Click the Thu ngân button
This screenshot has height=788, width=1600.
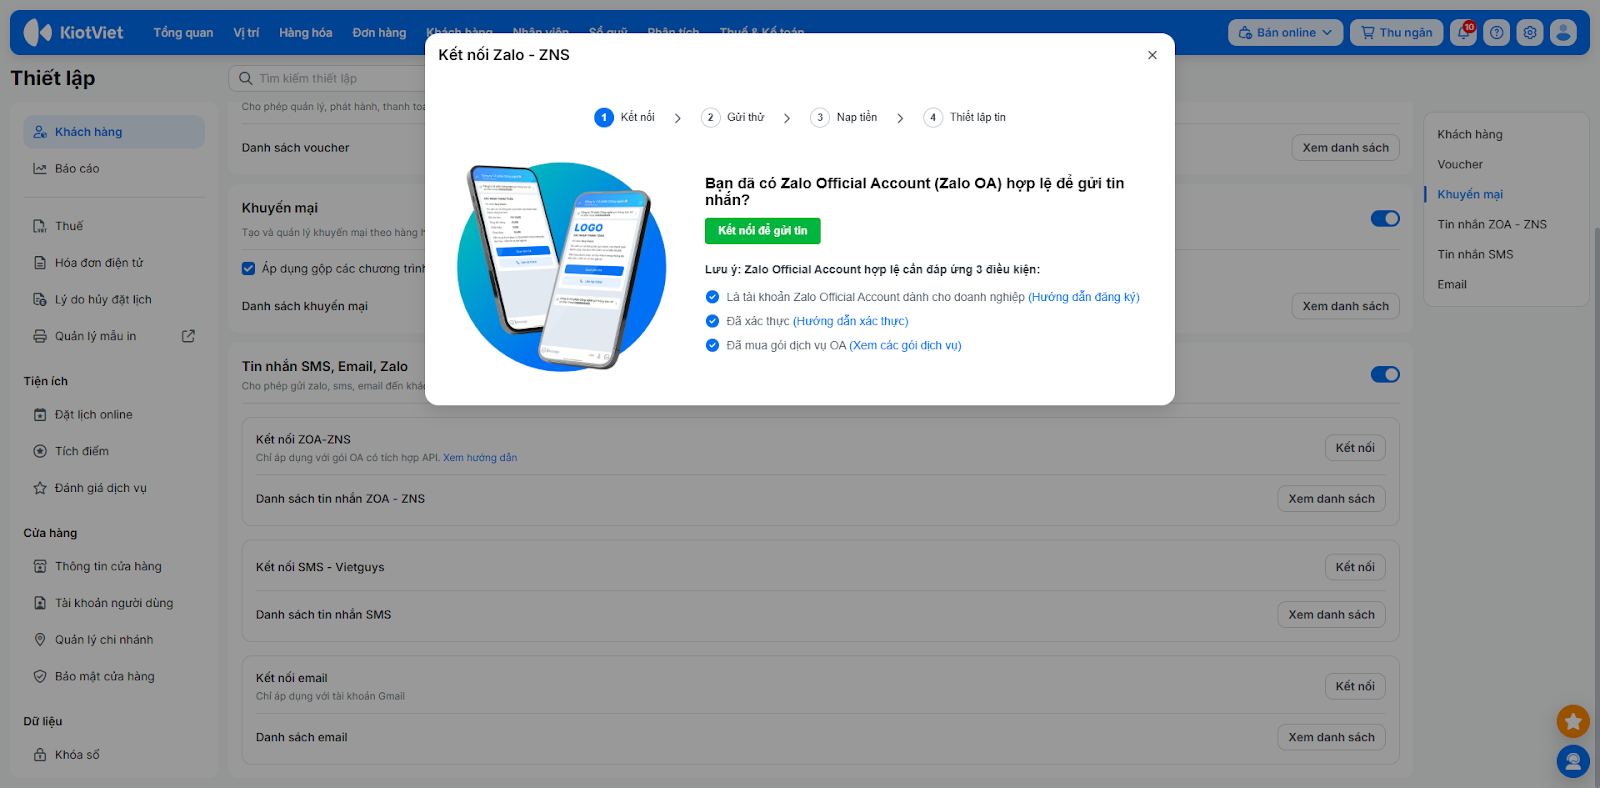(x=1397, y=33)
